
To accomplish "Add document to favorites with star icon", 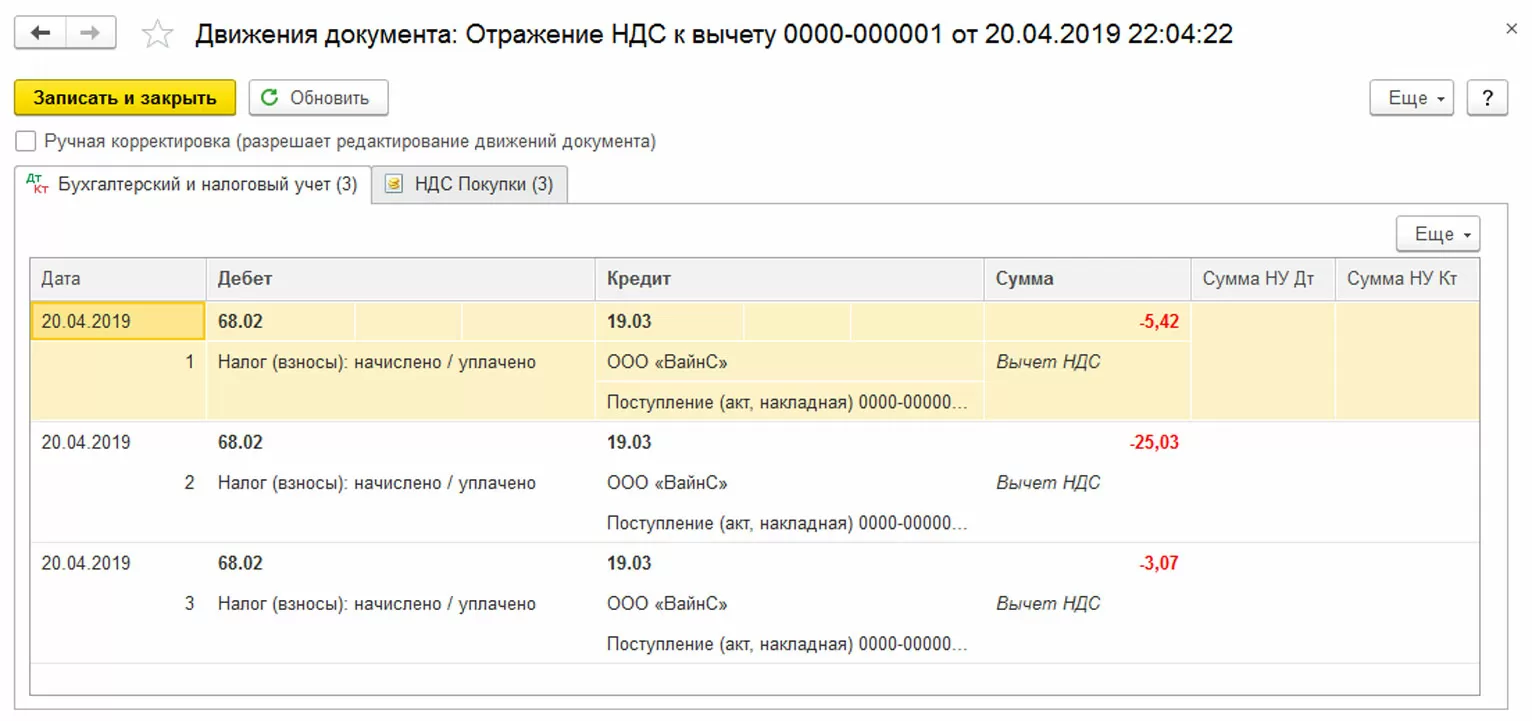I will point(157,35).
